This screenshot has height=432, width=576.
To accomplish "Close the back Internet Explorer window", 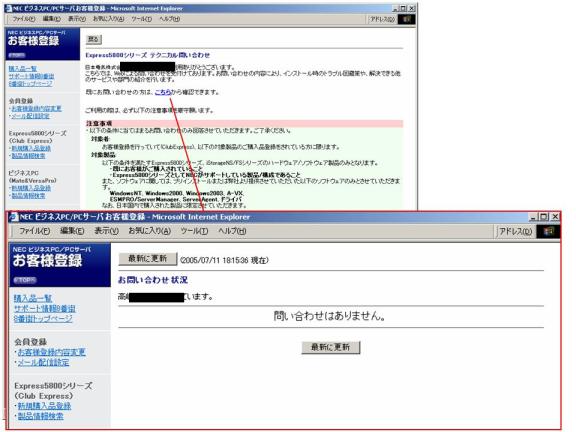I will [x=412, y=8].
